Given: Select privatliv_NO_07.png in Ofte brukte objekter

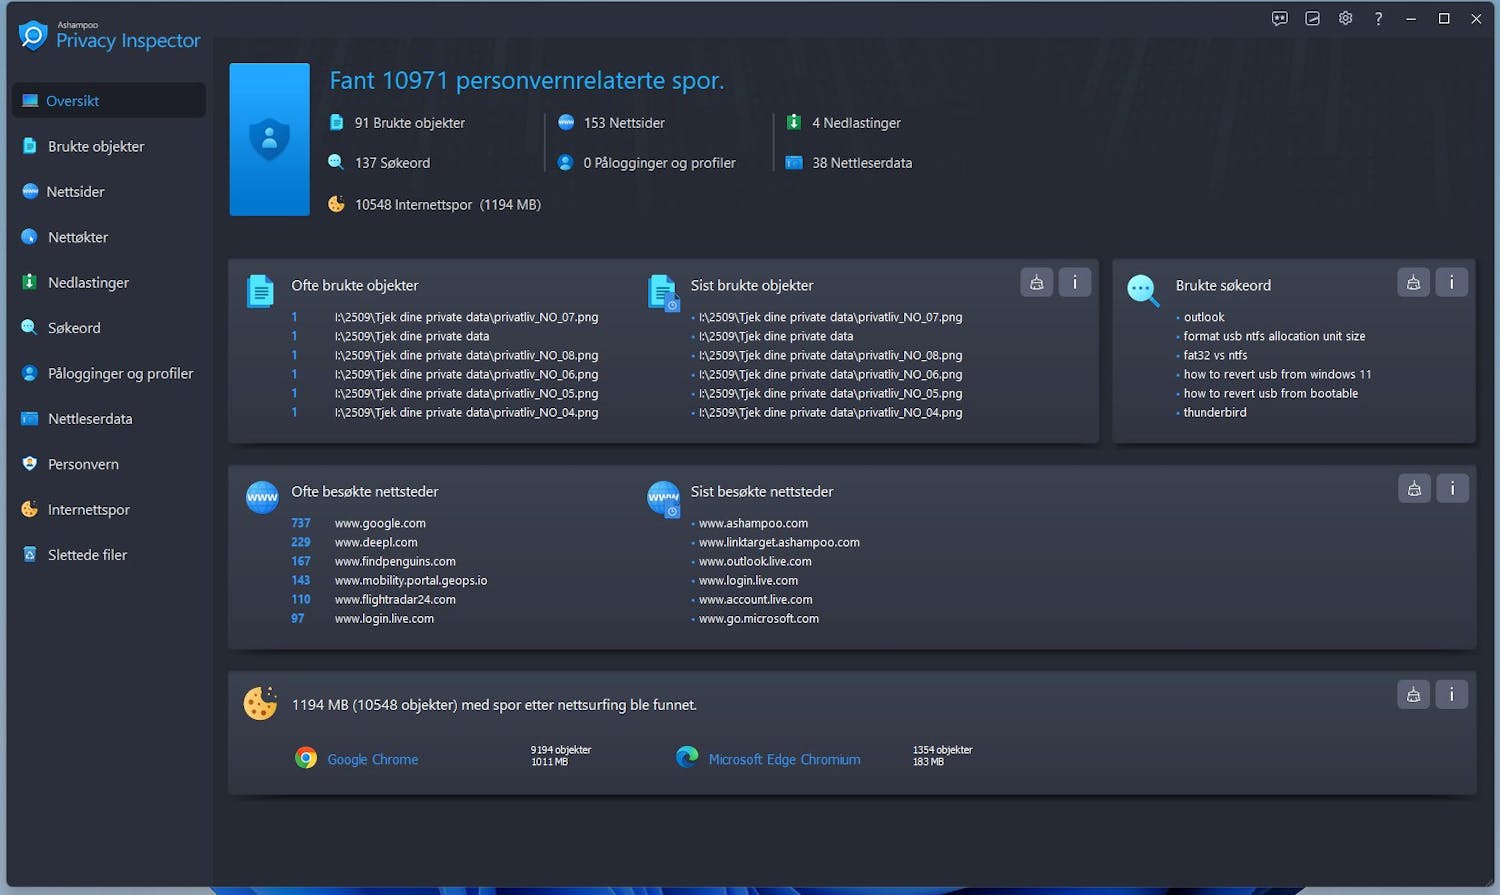Looking at the screenshot, I should 466,317.
